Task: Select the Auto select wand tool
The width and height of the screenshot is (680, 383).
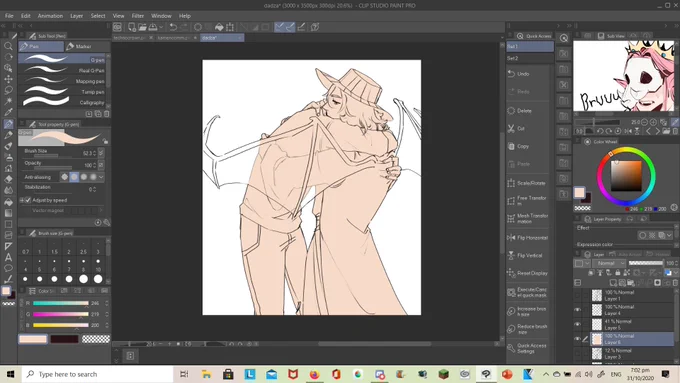Action: coord(8,101)
